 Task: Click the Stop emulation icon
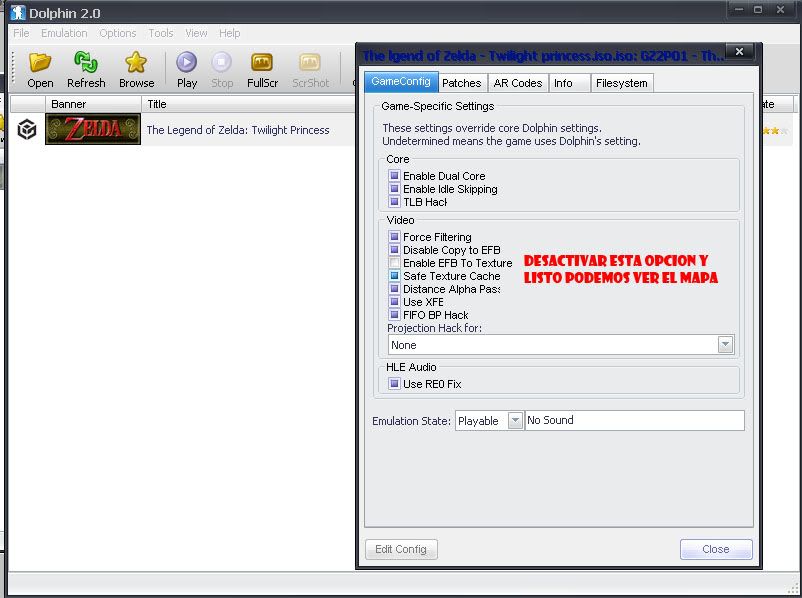[x=221, y=62]
